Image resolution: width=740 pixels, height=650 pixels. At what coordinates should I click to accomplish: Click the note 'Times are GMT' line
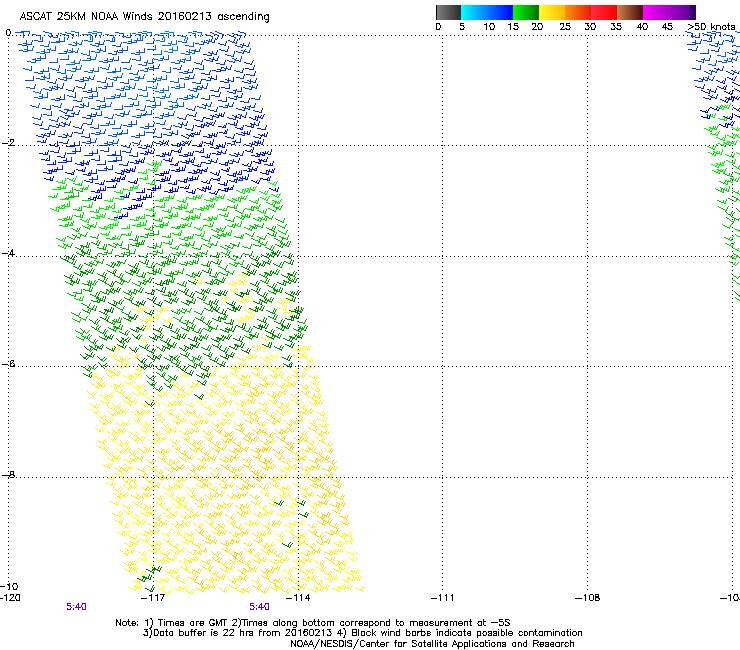(x=313, y=623)
